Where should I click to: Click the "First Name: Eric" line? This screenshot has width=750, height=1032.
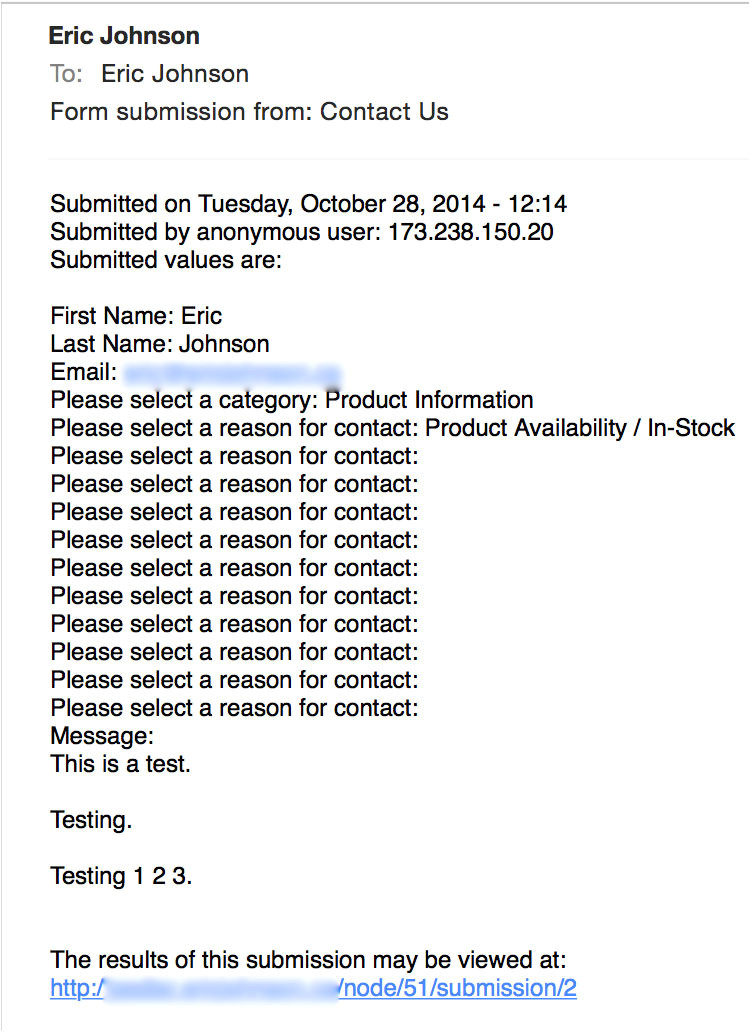tap(136, 317)
